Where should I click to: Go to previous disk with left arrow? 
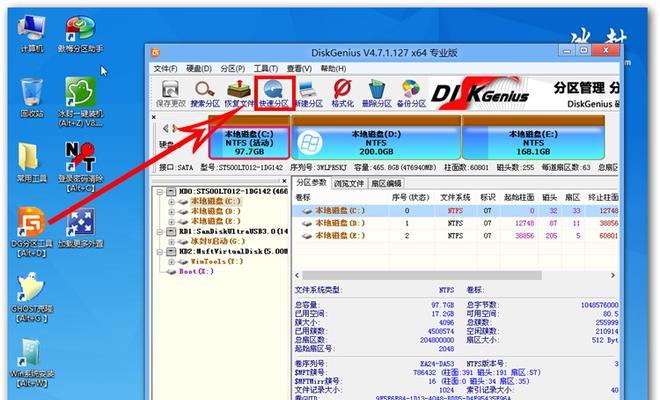coord(165,128)
